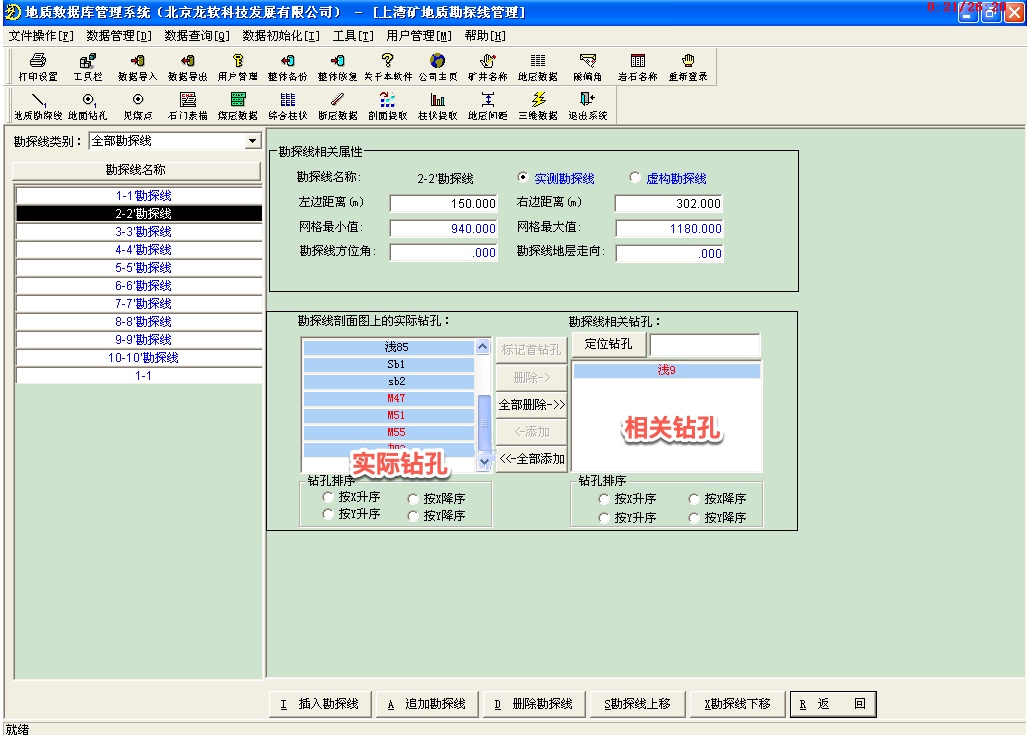Click the 用户管理 key icon
This screenshot has height=735, width=1030.
tap(237, 66)
